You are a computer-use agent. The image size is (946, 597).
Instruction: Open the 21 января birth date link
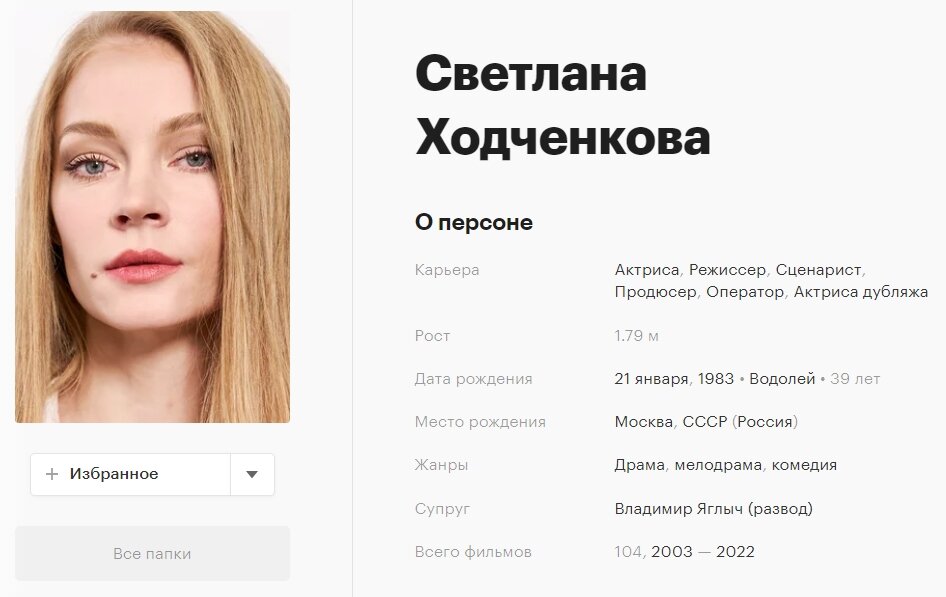coord(651,379)
